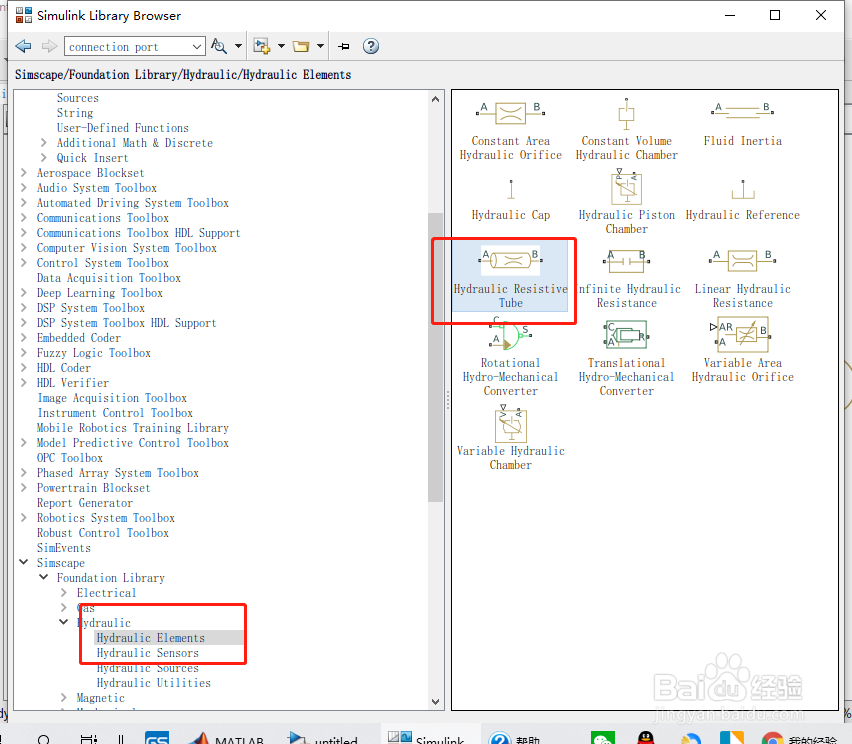This screenshot has width=852, height=744.
Task: Expand the Electrical library node
Action: point(64,592)
